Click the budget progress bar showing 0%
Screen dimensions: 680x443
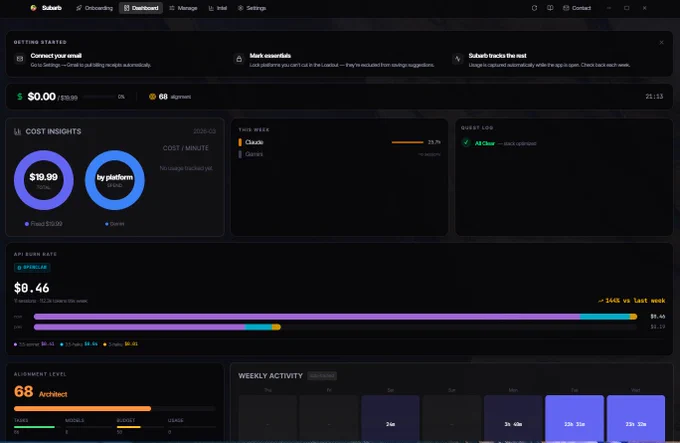click(x=100, y=97)
